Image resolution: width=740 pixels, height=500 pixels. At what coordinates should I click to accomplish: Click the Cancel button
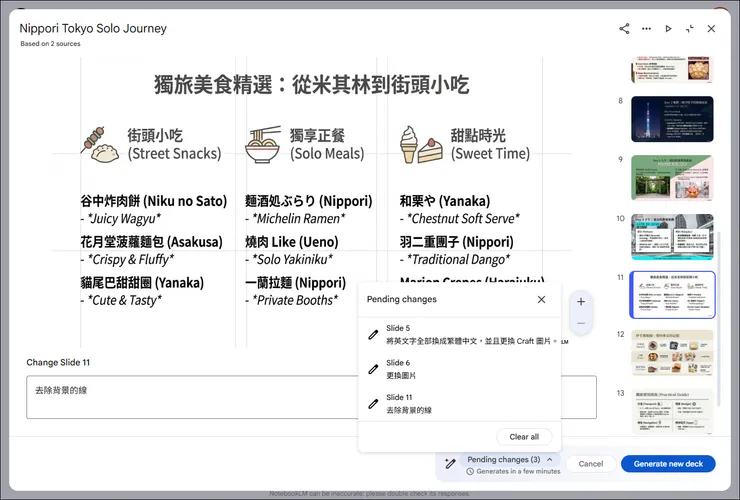point(591,464)
